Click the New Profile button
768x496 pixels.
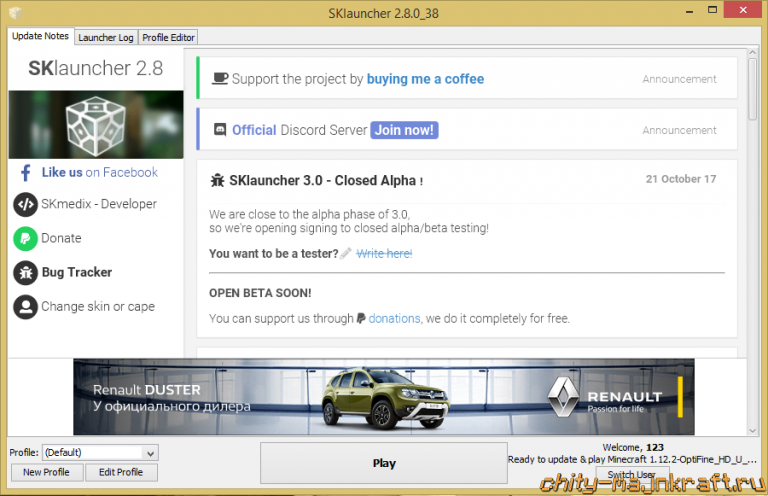pyautogui.click(x=46, y=472)
